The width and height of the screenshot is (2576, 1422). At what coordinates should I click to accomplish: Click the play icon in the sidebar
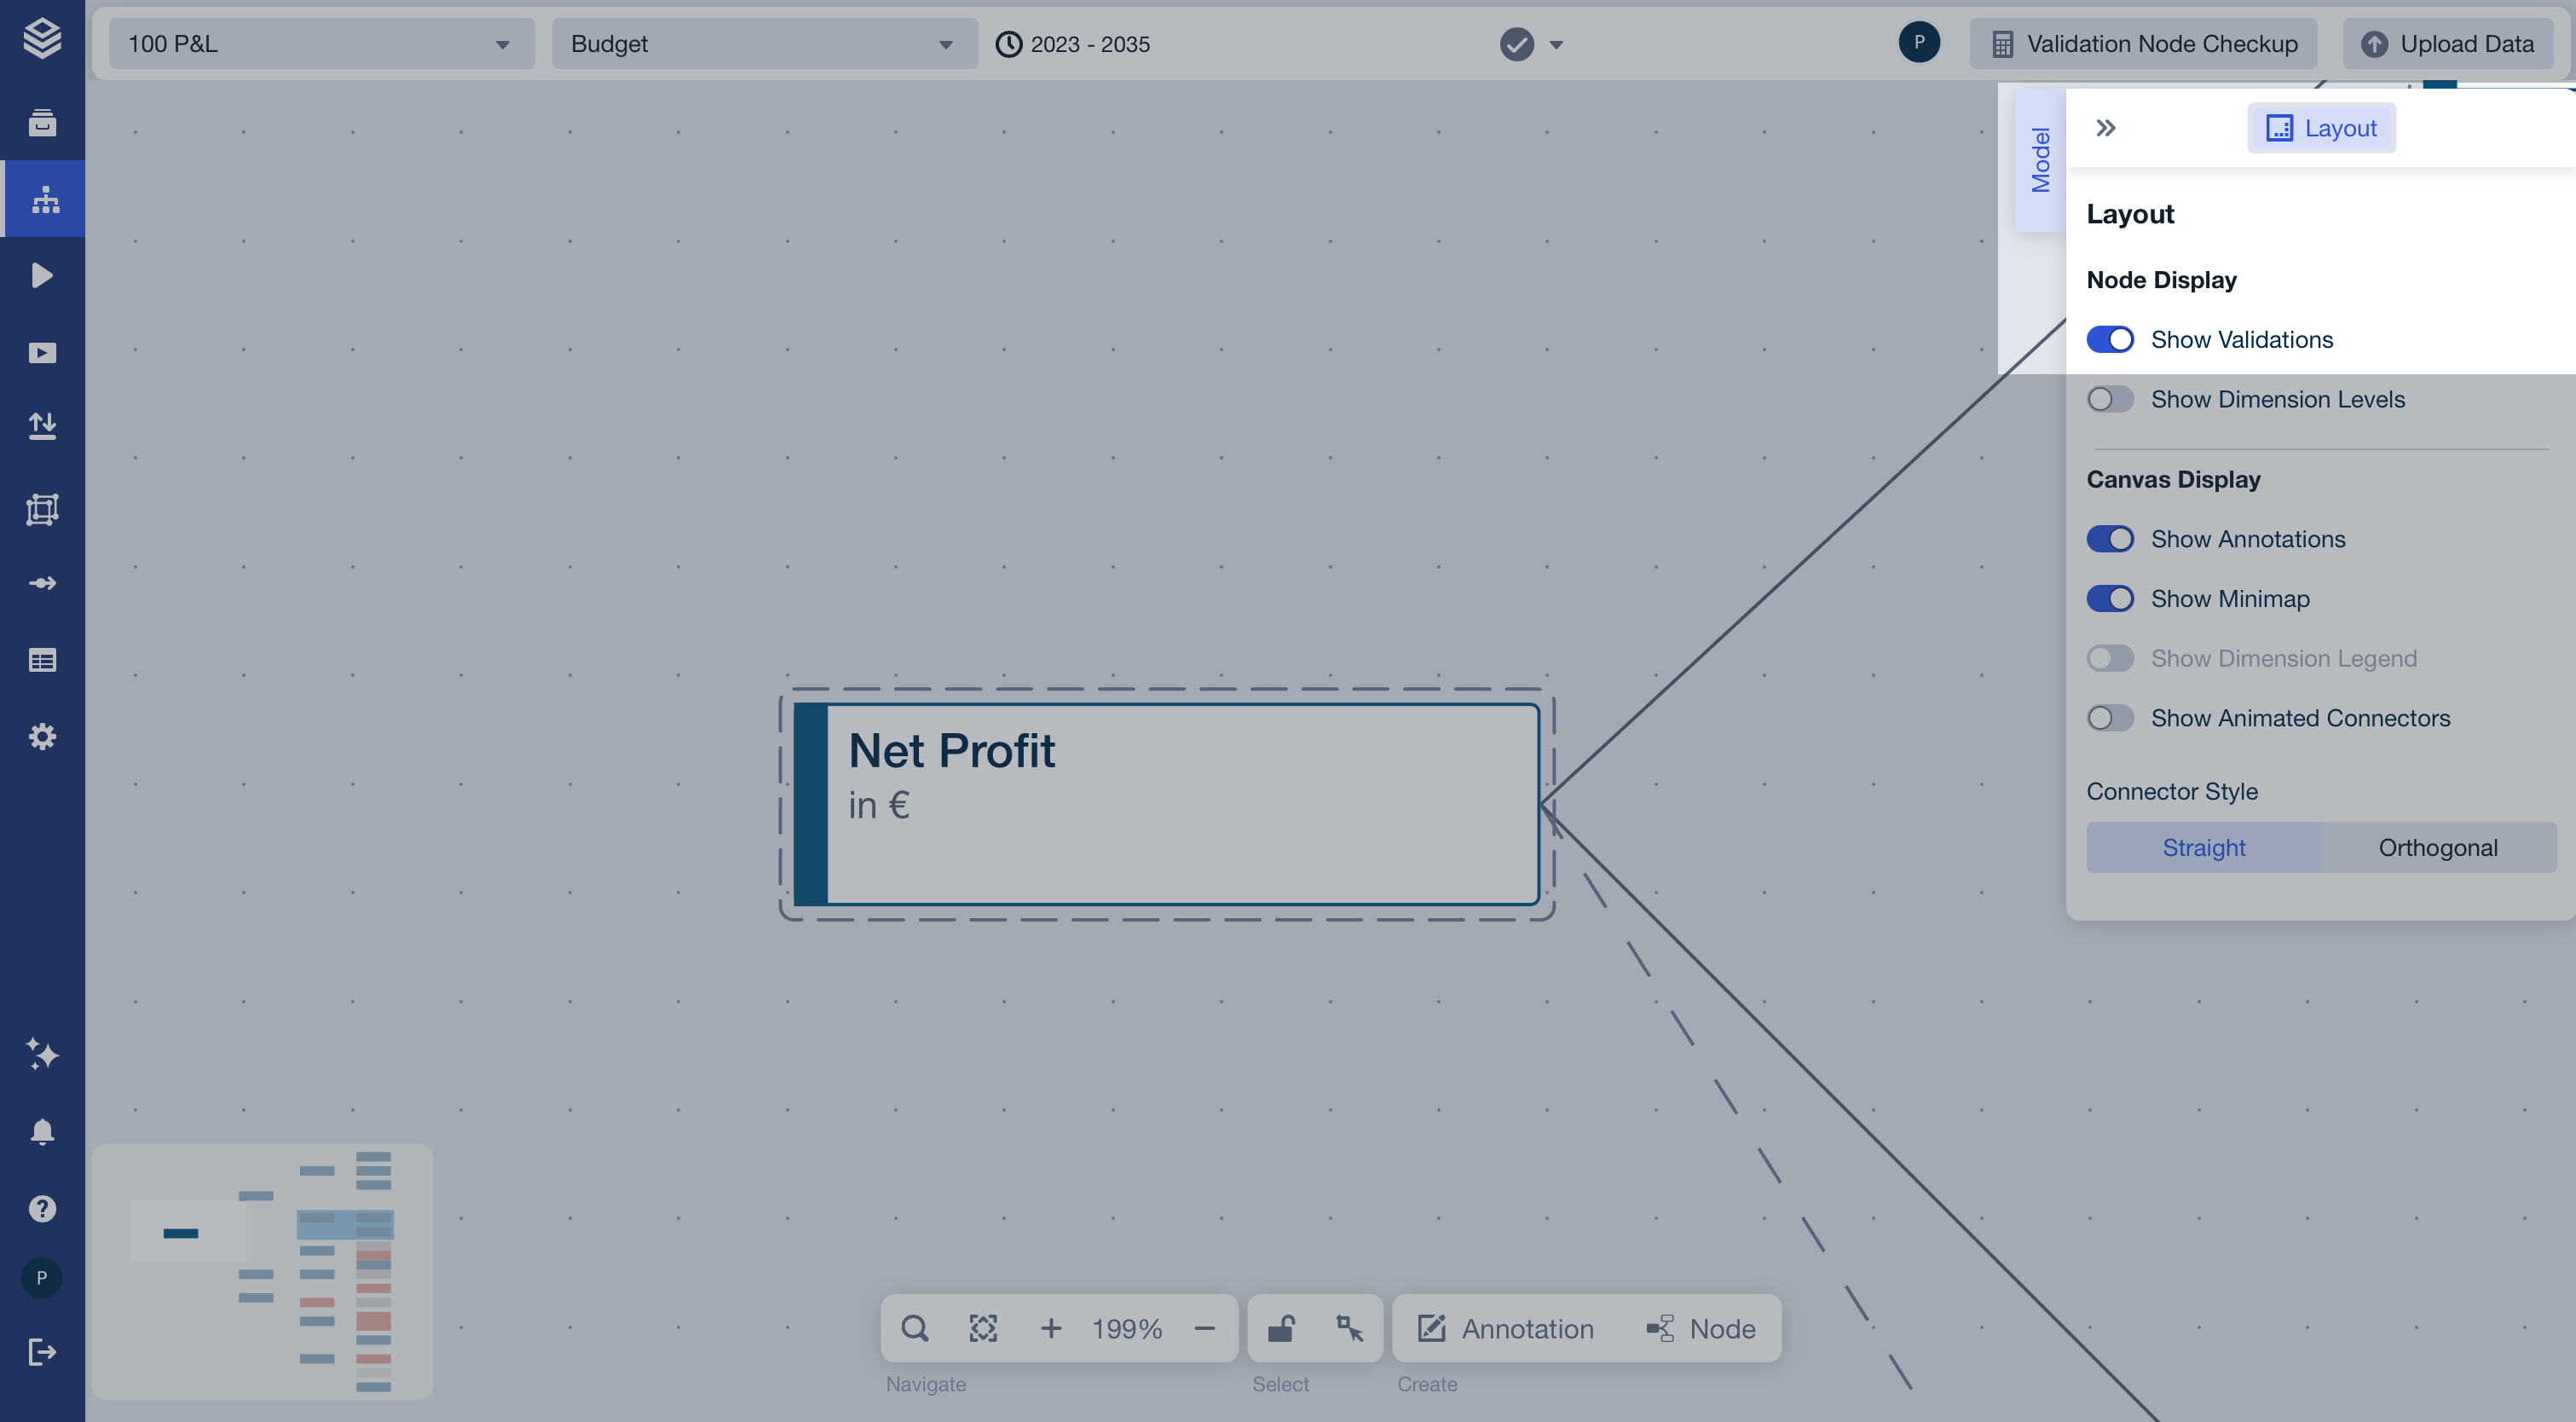pyautogui.click(x=43, y=275)
